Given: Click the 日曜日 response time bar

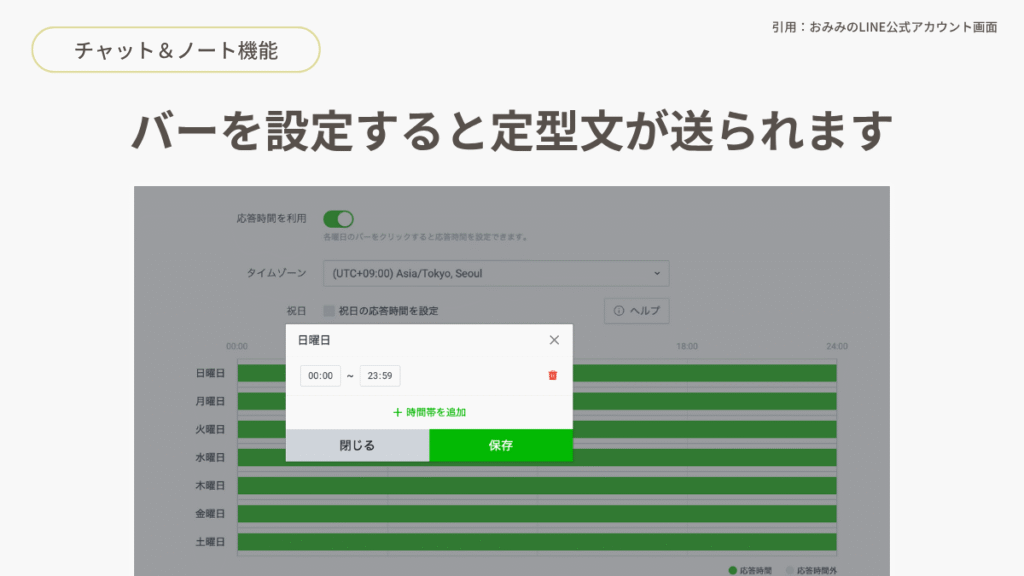Looking at the screenshot, I should click(700, 373).
